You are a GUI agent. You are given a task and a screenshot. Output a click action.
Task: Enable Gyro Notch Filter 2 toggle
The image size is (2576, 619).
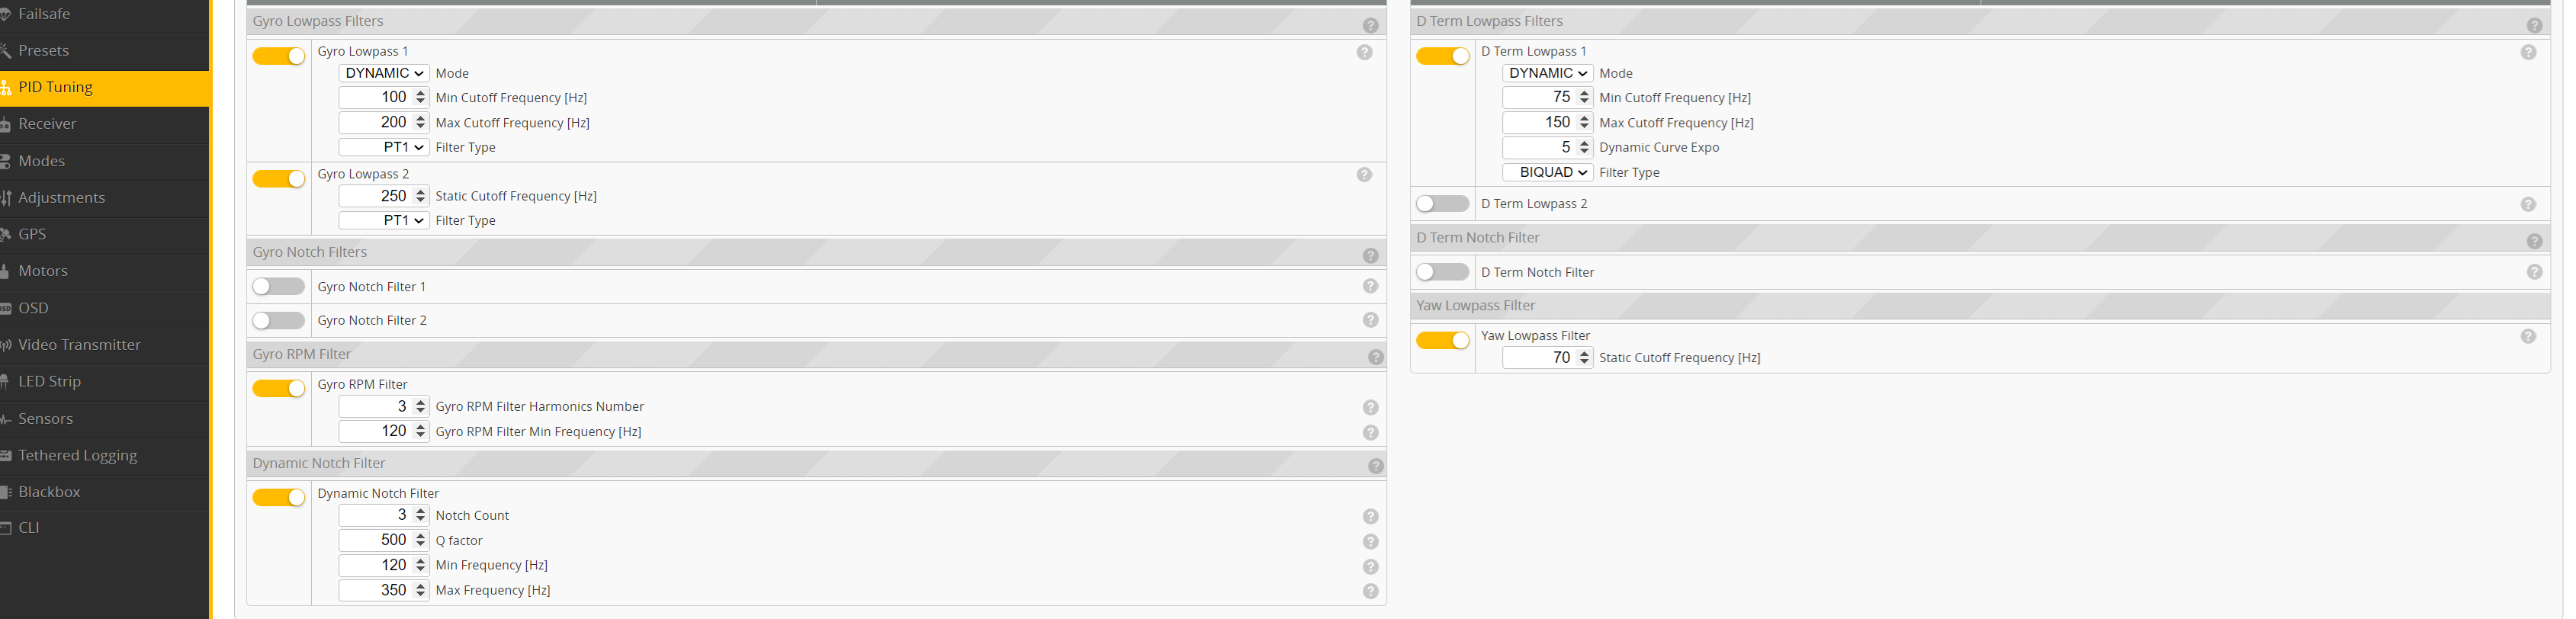[279, 321]
